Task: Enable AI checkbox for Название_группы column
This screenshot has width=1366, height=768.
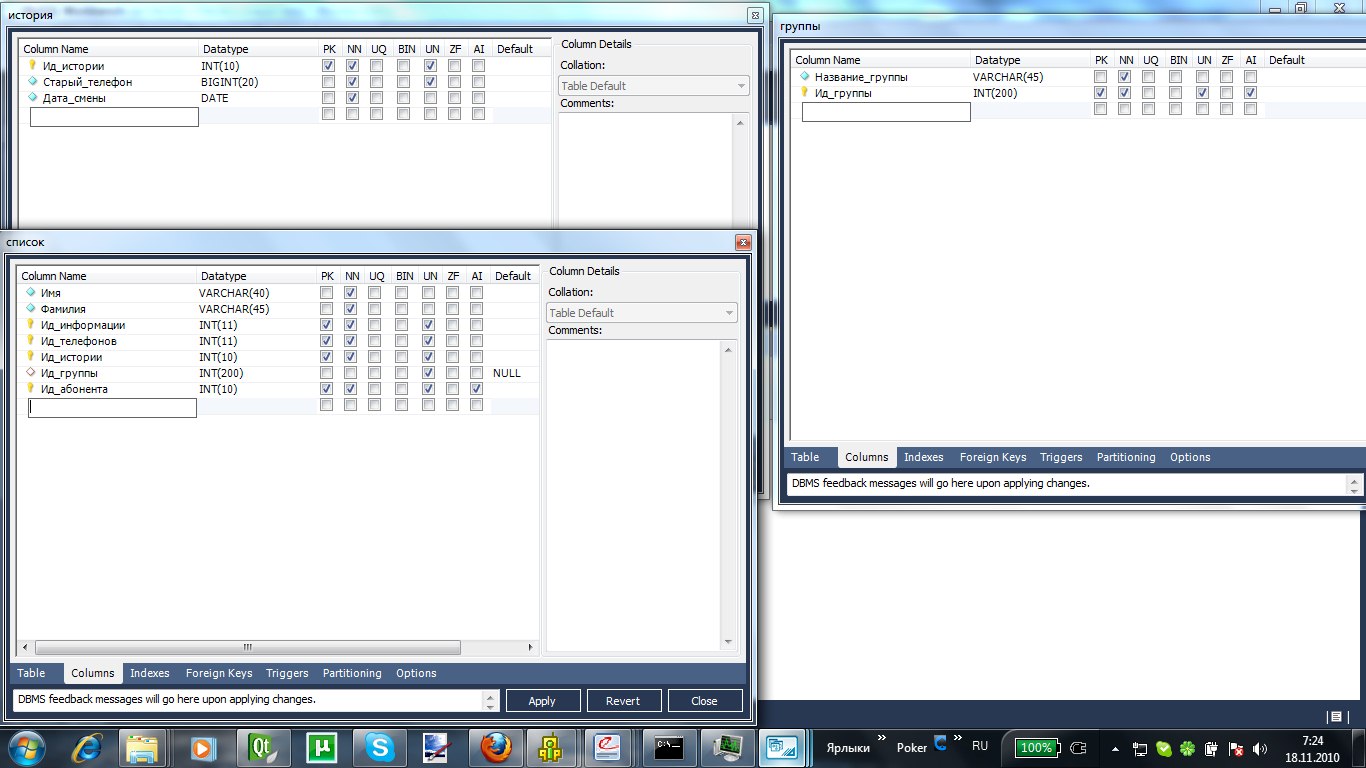Action: (1250, 77)
